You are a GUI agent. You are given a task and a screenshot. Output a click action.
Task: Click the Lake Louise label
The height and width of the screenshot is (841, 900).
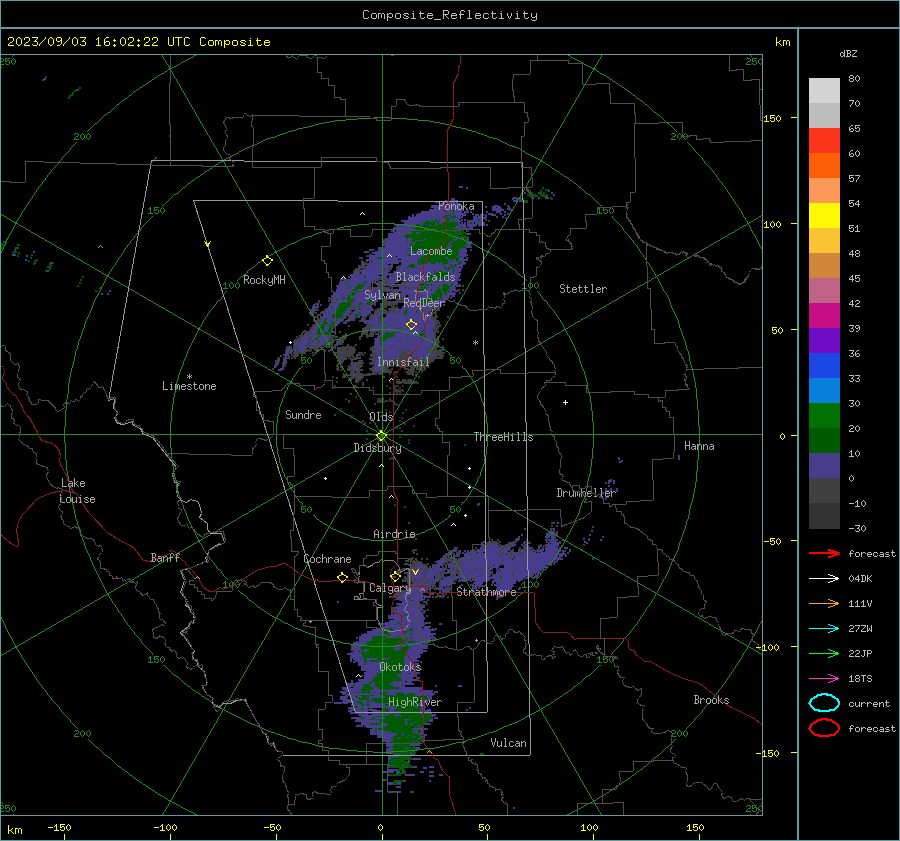coord(77,491)
